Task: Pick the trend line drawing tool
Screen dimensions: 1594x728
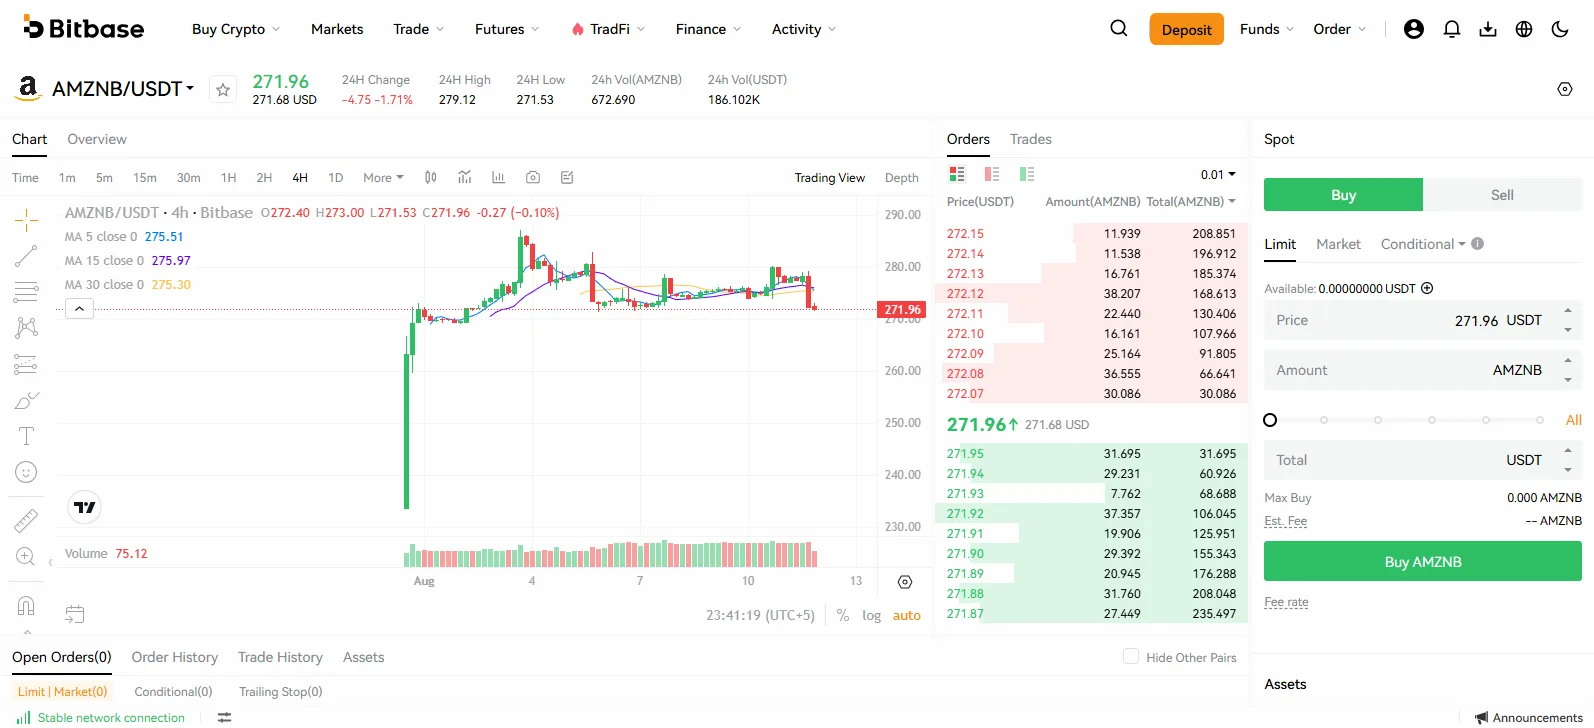Action: point(26,256)
